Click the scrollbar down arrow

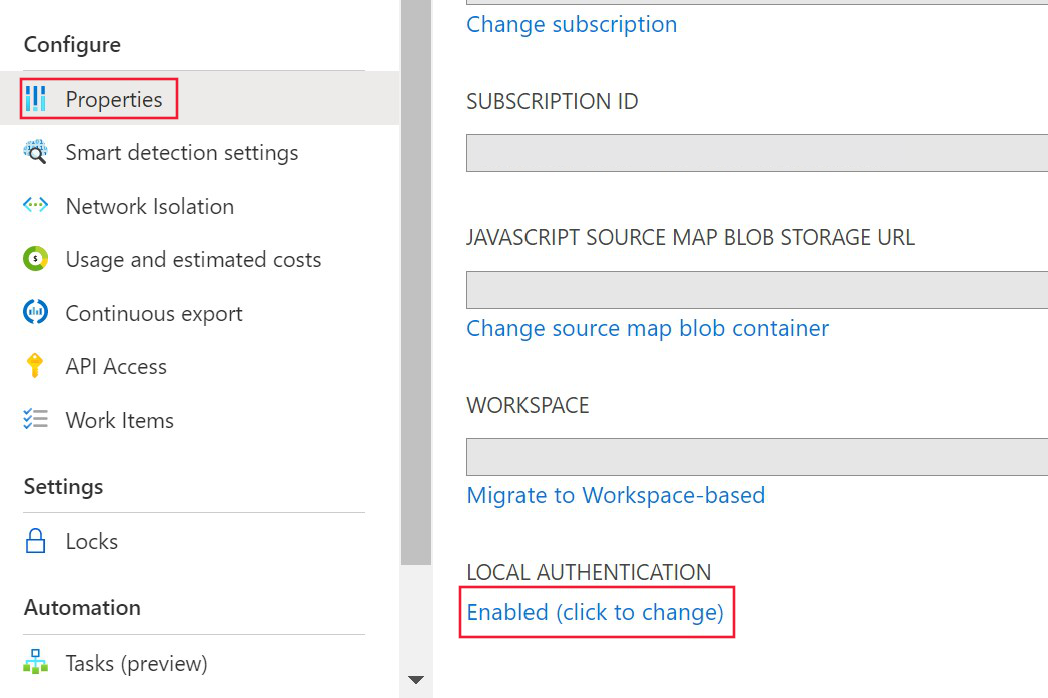coord(416,679)
